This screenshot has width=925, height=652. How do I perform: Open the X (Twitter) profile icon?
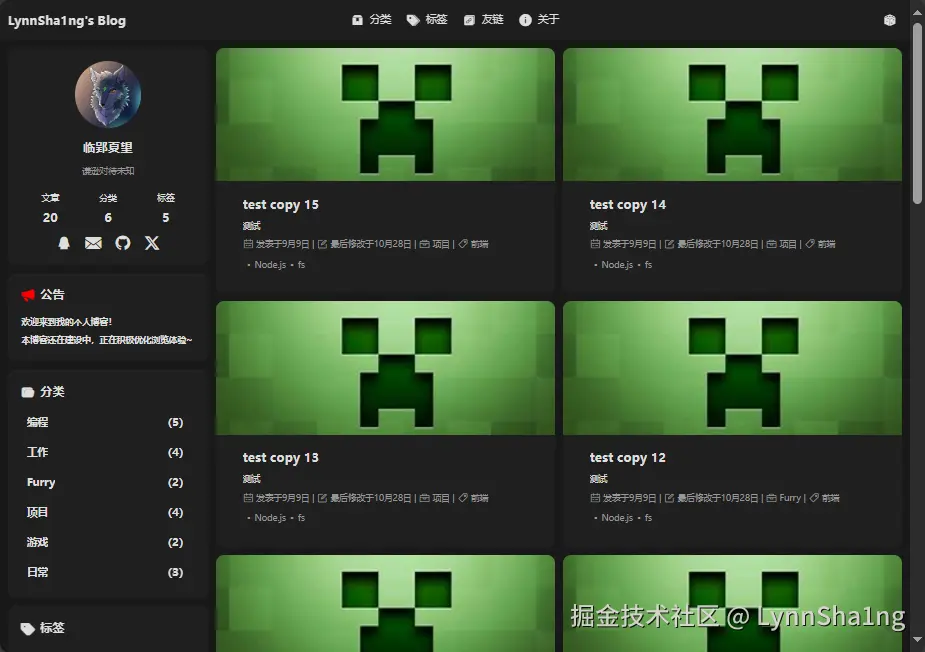(x=151, y=242)
